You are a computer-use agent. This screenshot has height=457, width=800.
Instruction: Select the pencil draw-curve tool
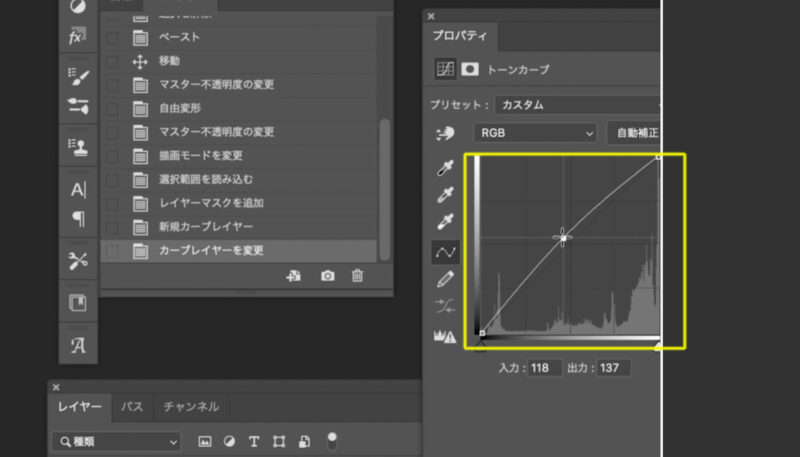[x=445, y=280]
